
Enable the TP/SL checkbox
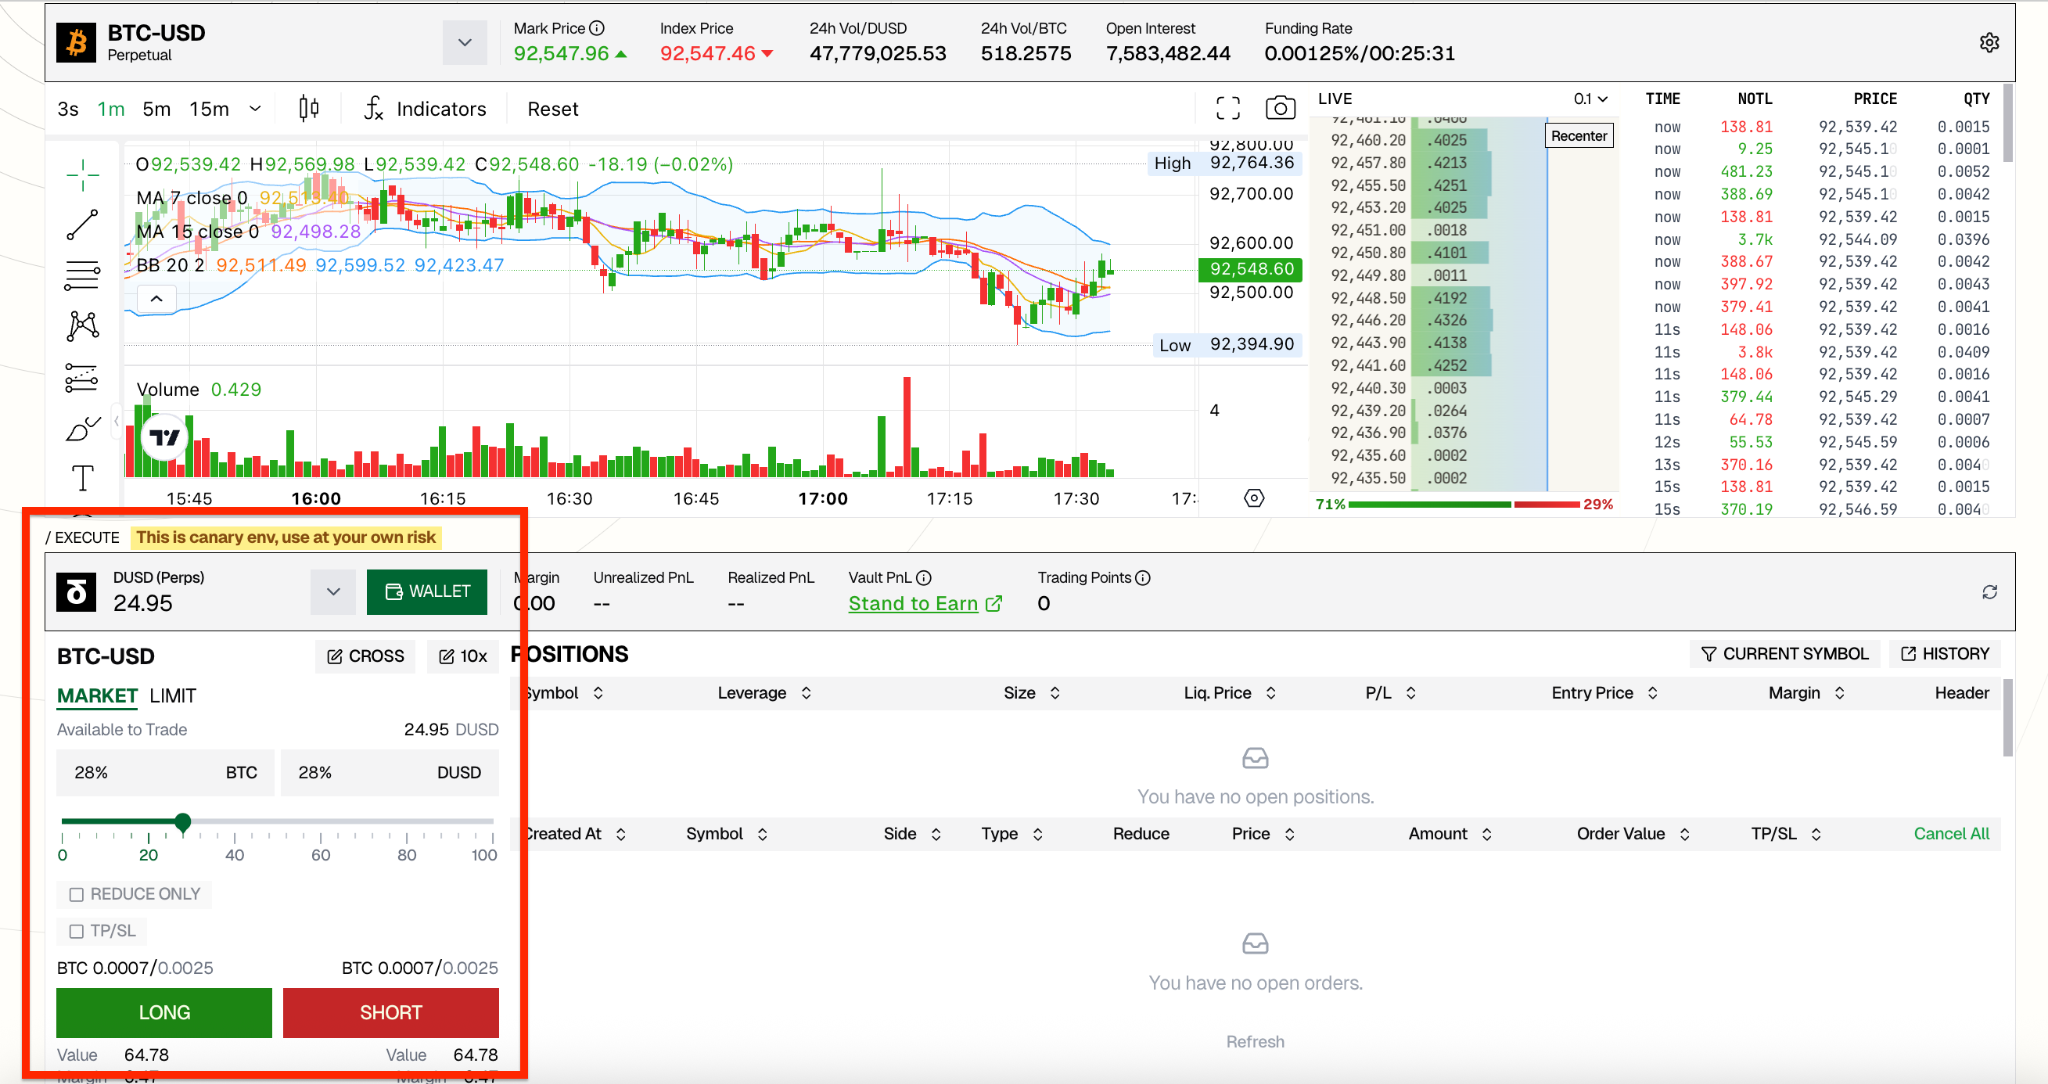point(77,931)
